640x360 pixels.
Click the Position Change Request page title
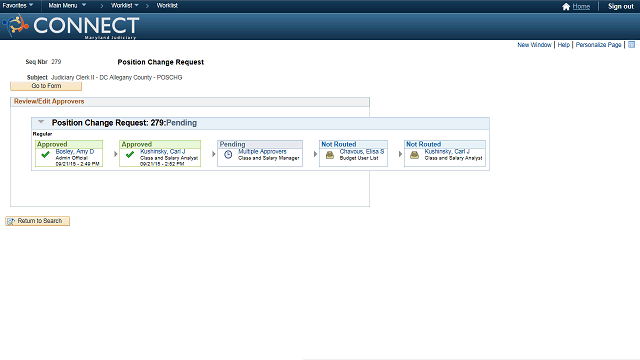click(x=161, y=62)
